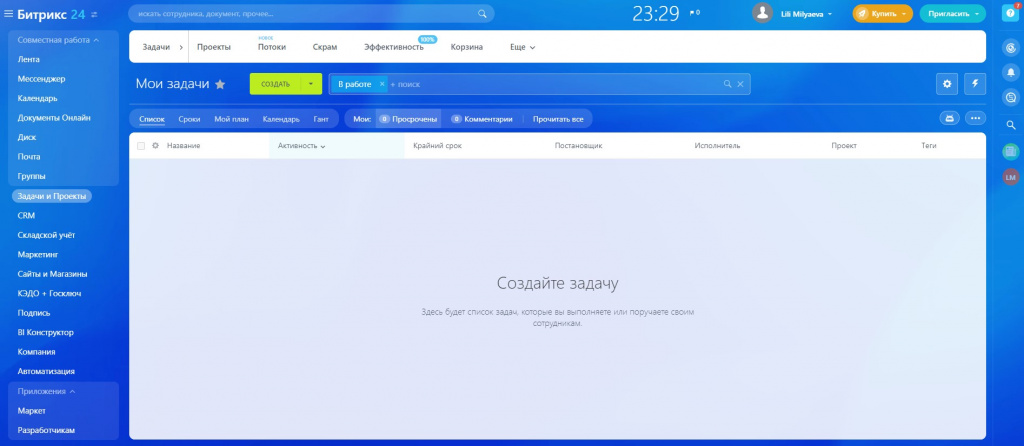The width and height of the screenshot is (1024, 446).
Task: Open the green news avatar in right sidebar
Action: 1011,151
